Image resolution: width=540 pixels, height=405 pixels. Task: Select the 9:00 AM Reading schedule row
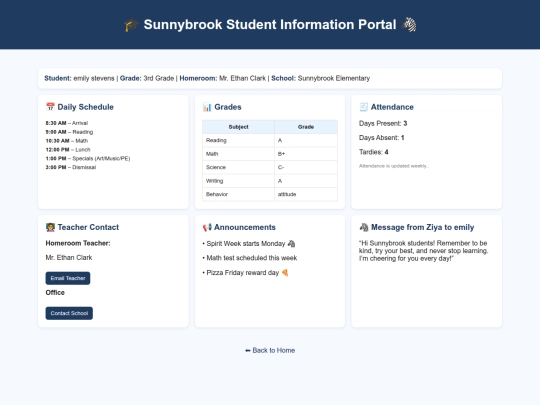pyautogui.click(x=69, y=132)
